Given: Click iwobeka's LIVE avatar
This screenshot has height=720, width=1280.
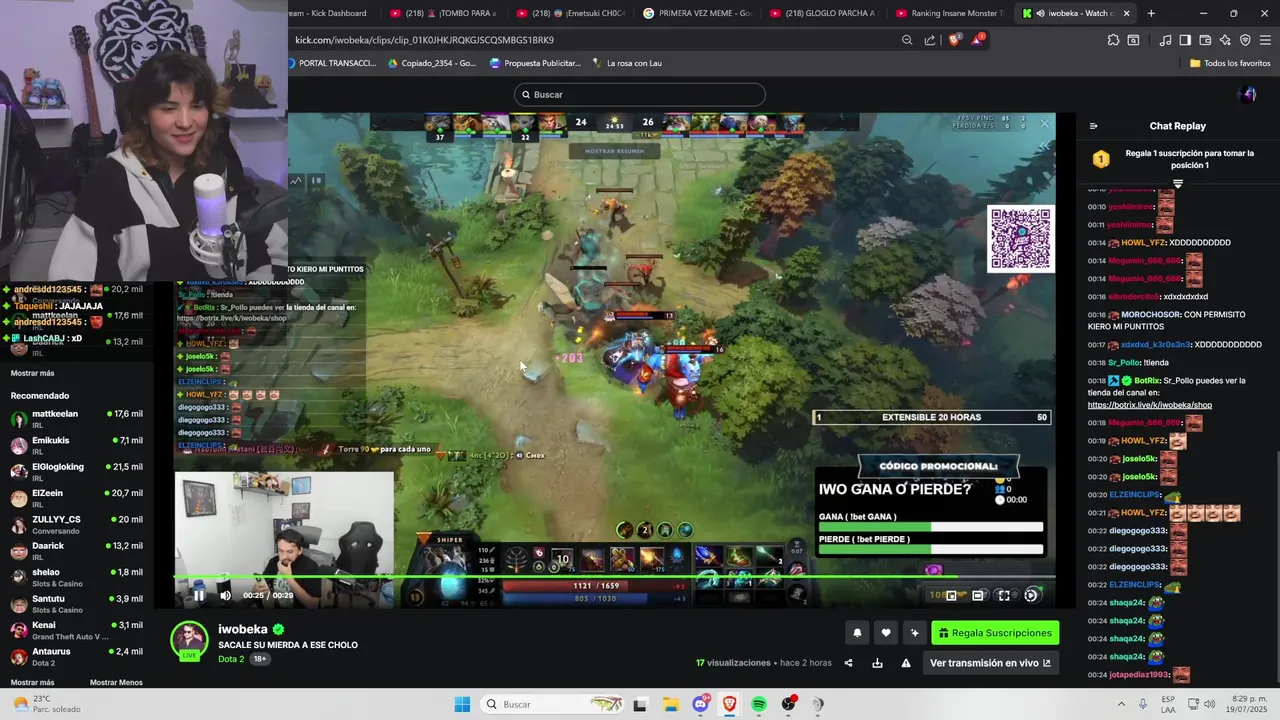Looking at the screenshot, I should click(x=189, y=640).
